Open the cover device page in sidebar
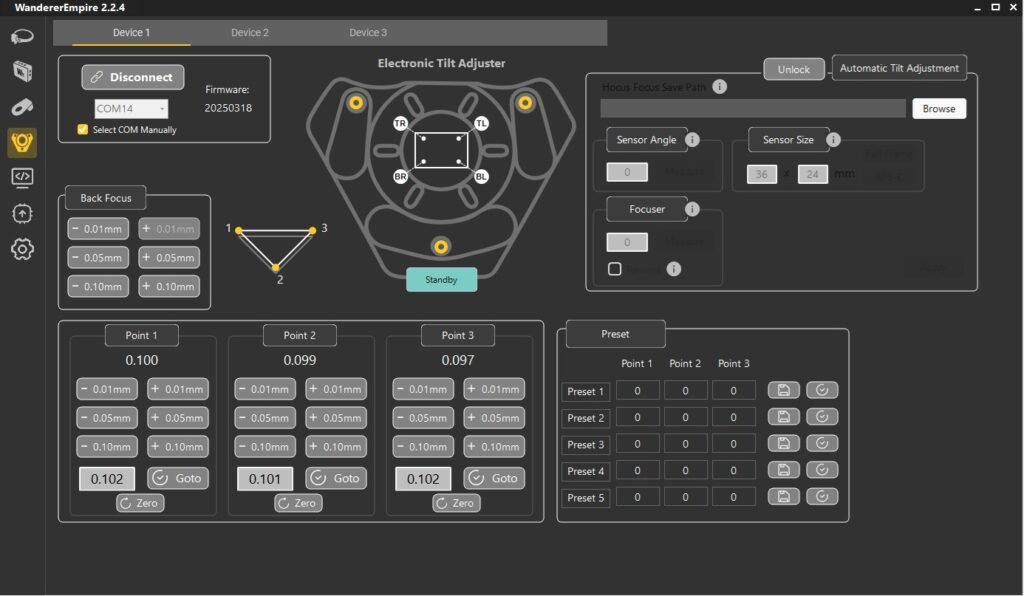This screenshot has width=1024, height=596. (22, 106)
